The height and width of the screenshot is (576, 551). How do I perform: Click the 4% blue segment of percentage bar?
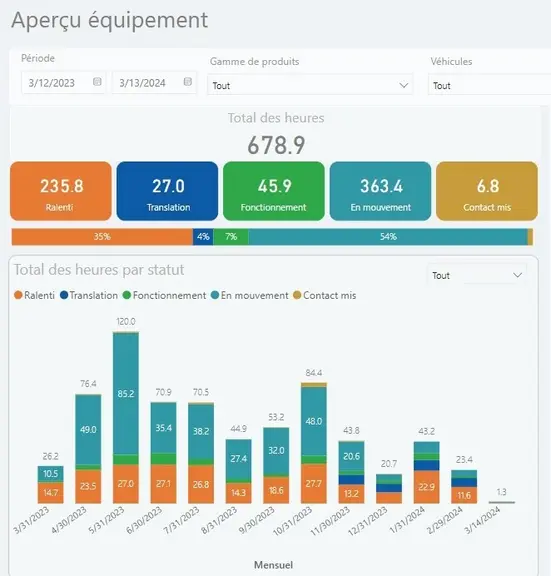click(x=203, y=237)
